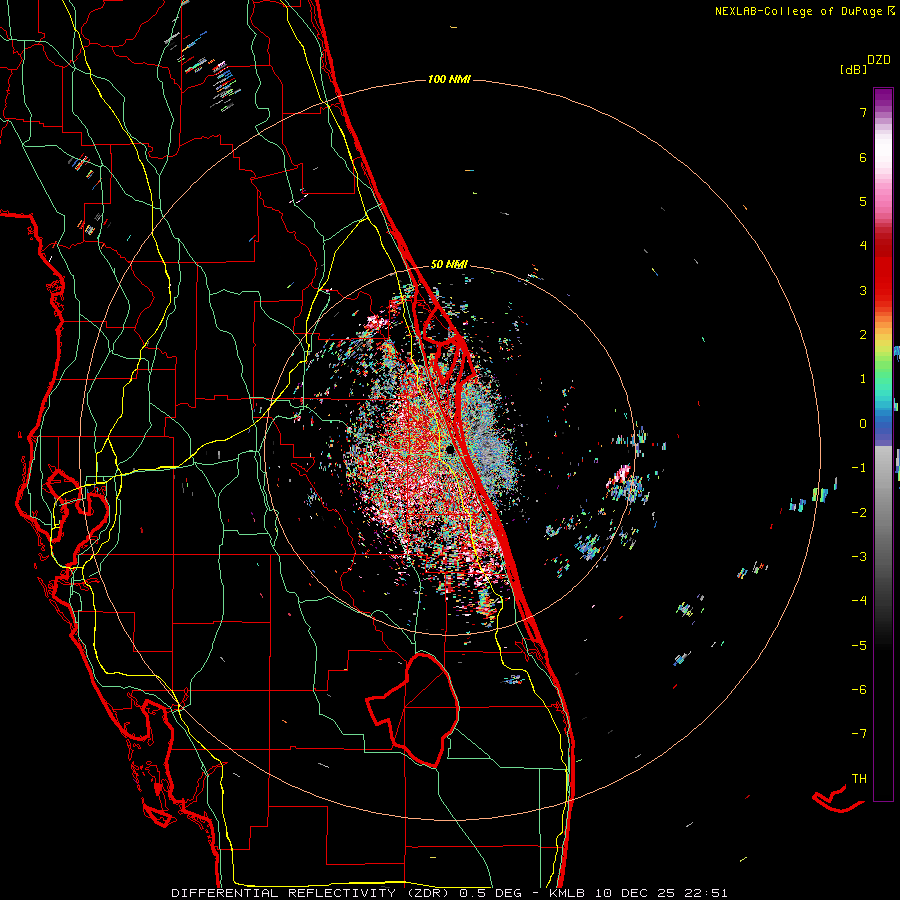Image resolution: width=900 pixels, height=900 pixels.
Task: Click the -7 value on color scale
Action: (859, 734)
